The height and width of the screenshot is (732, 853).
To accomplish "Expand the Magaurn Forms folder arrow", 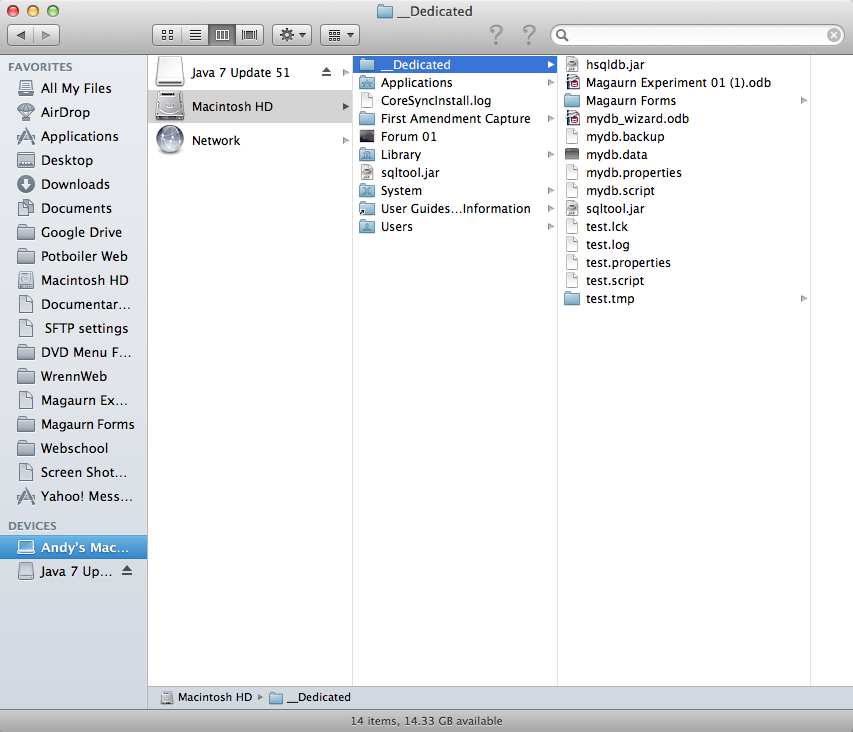I will point(804,101).
